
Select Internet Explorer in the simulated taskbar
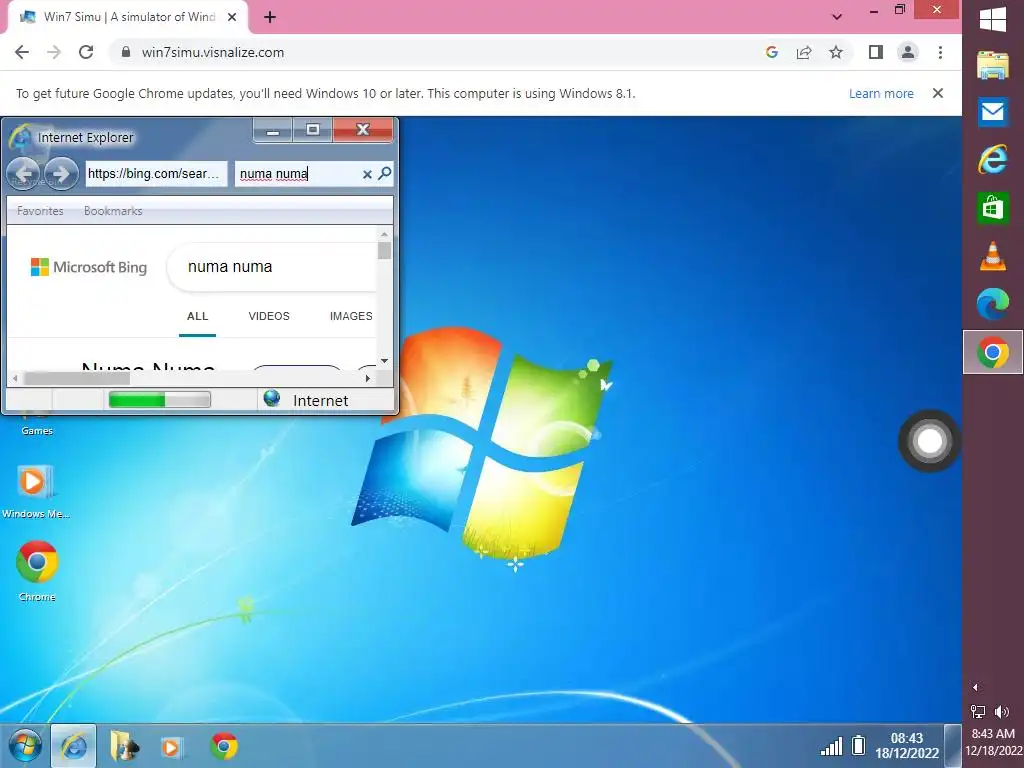[73, 746]
